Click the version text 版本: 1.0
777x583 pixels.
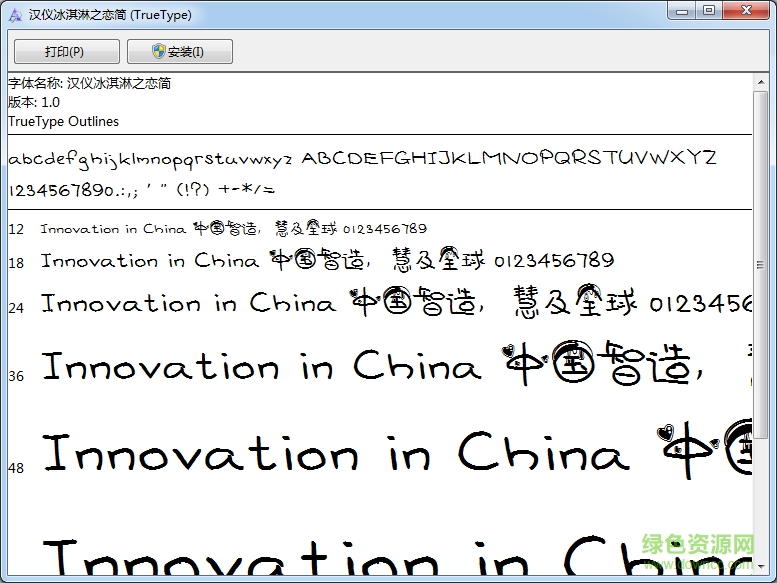pos(34,103)
